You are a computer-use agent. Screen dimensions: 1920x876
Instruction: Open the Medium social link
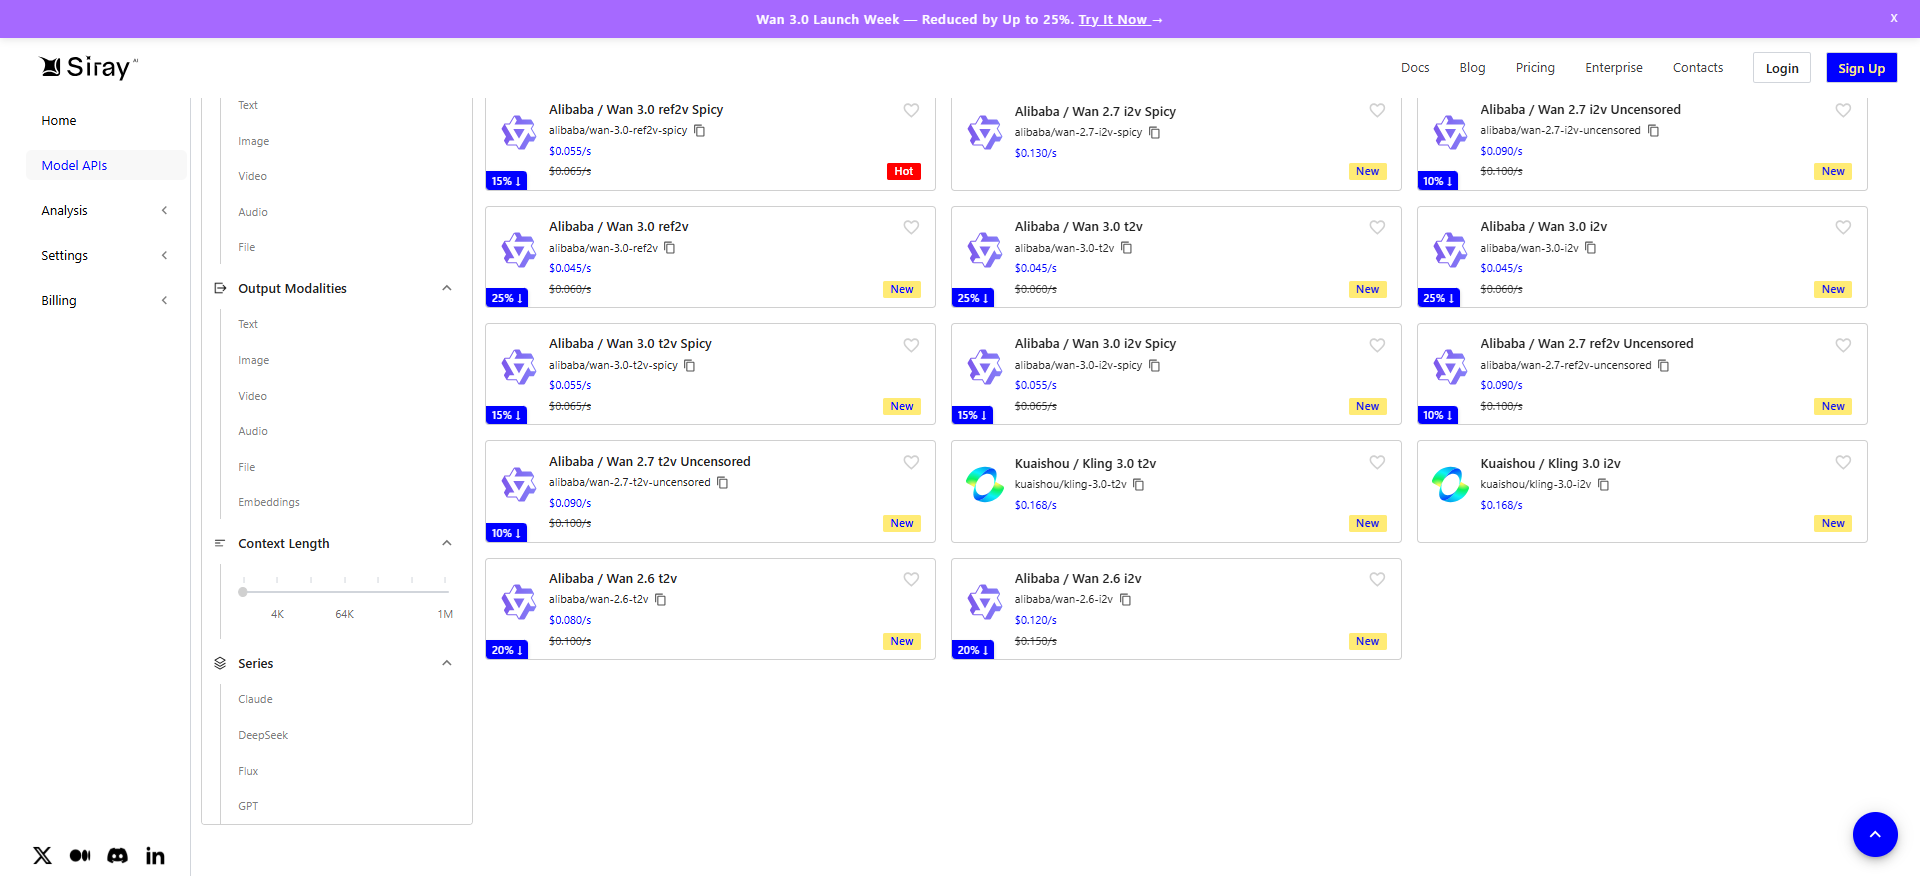pos(80,855)
